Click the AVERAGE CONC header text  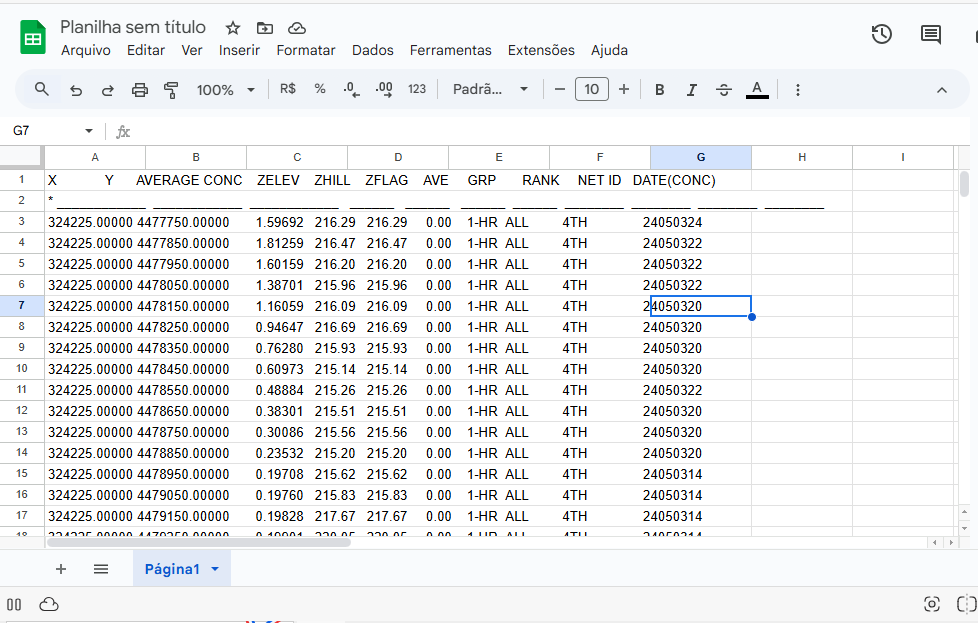[x=189, y=180]
